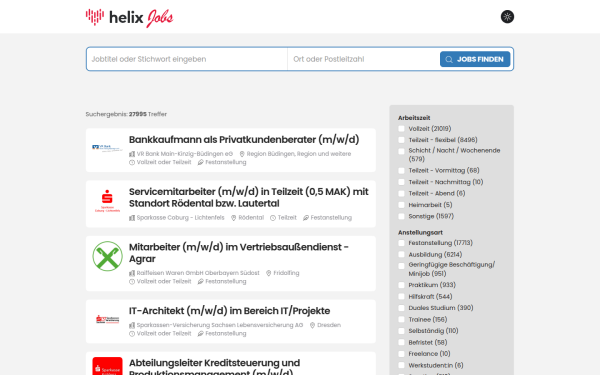Screen dimensions: 600x375
Task: Check the Trainee (156) filter
Action: tap(401, 320)
